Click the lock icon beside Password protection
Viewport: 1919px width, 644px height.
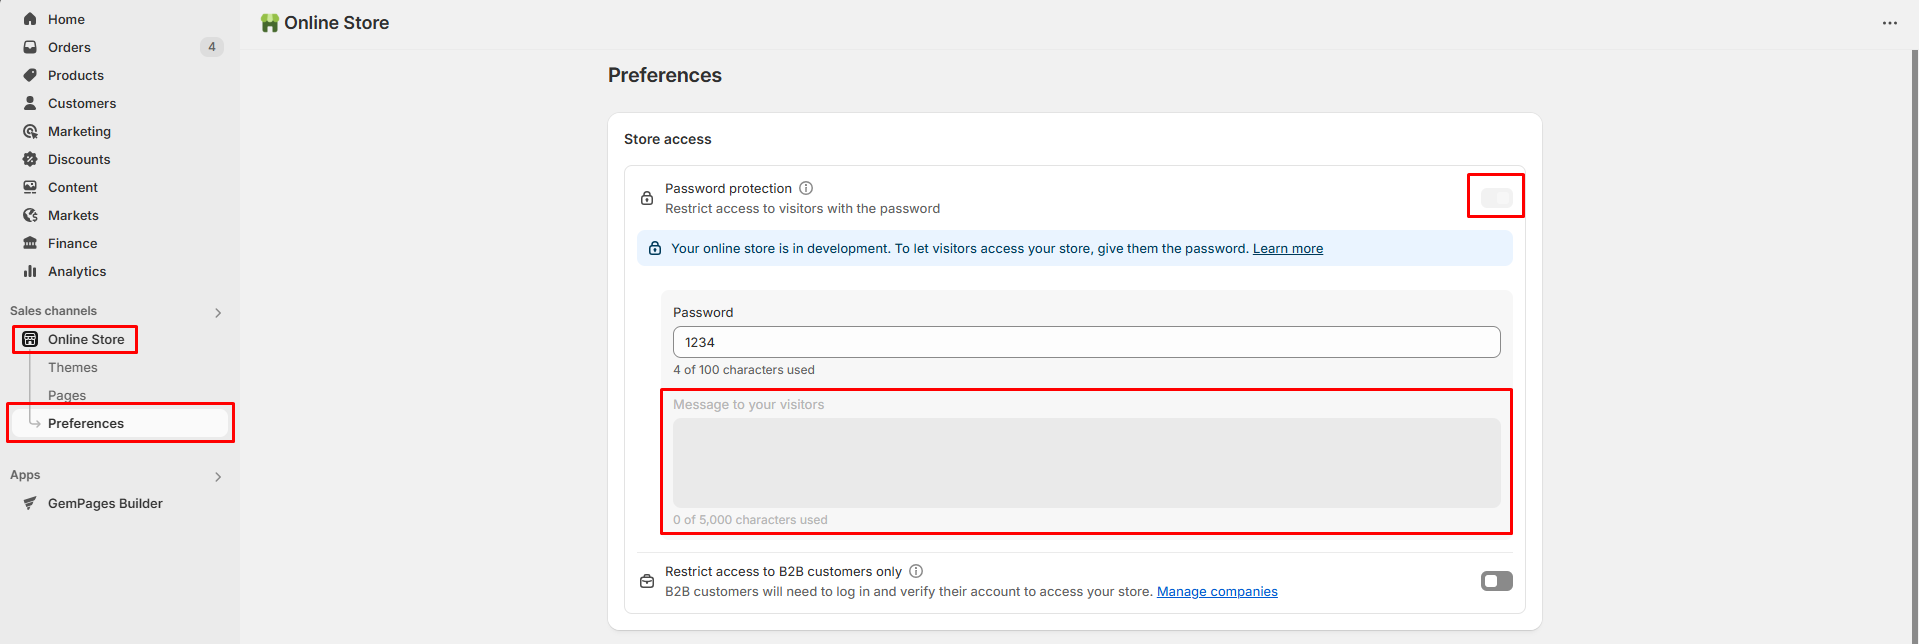pos(647,198)
